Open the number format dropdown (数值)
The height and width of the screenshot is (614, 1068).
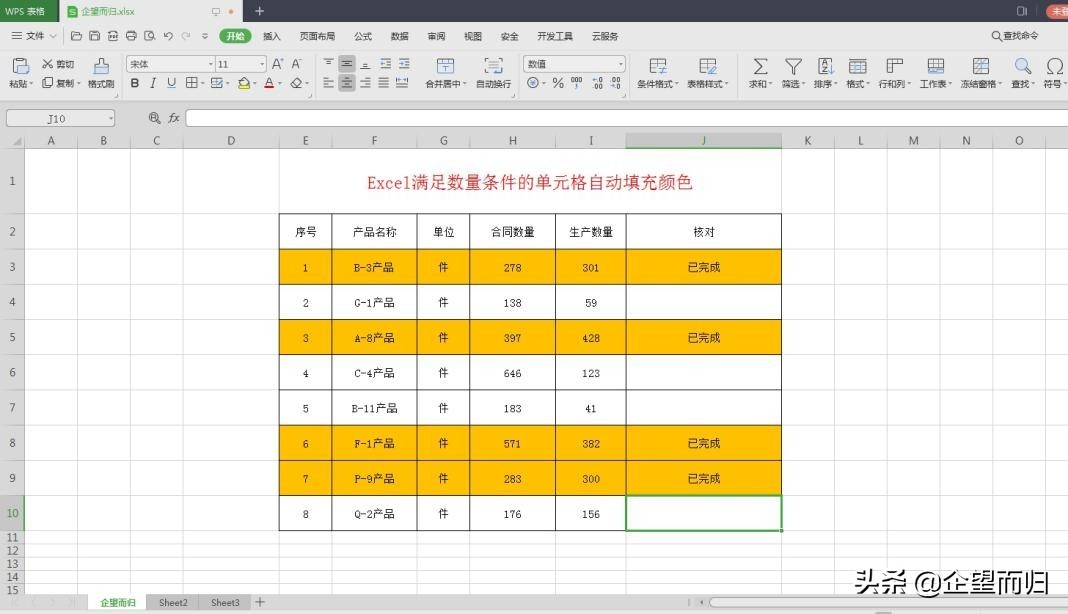[621, 64]
